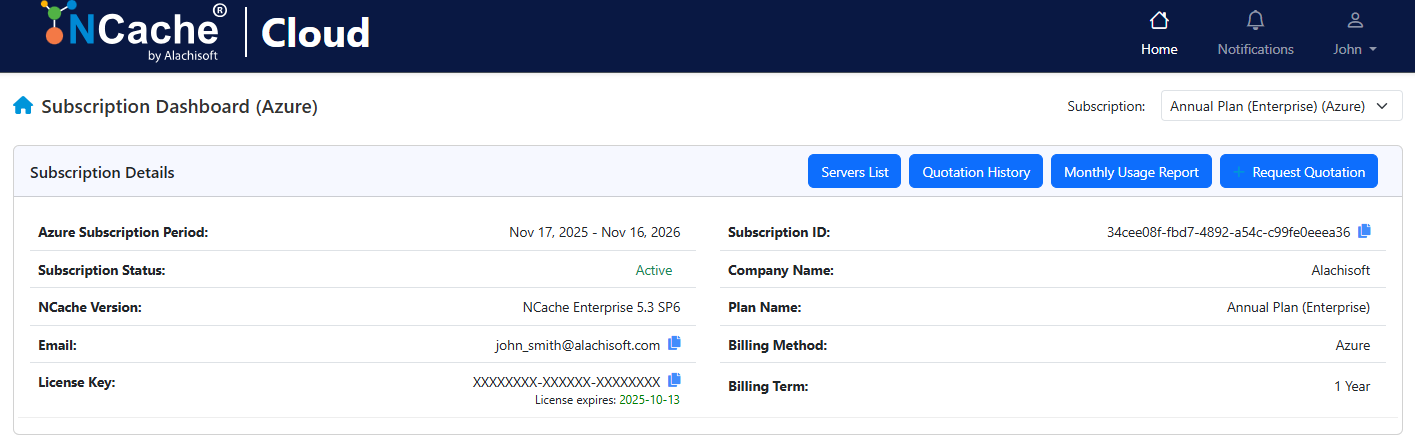Copy the License Key with copy icon
The image size is (1415, 446).
(x=674, y=380)
